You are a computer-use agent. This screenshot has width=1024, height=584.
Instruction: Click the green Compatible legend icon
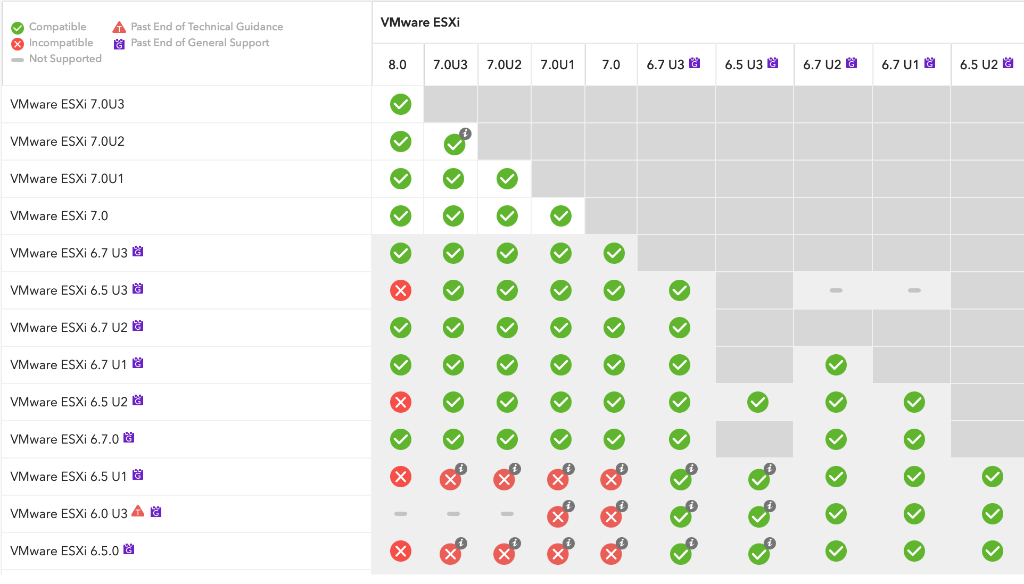18,27
